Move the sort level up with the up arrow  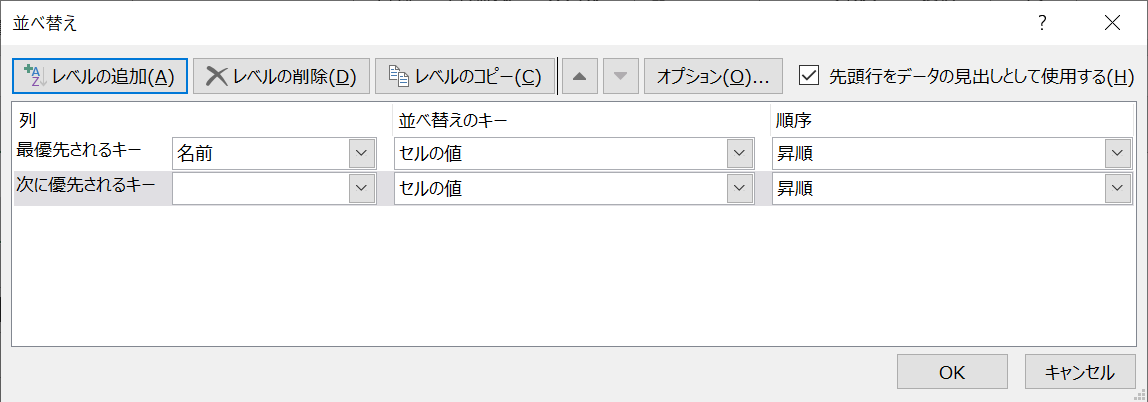pos(580,76)
